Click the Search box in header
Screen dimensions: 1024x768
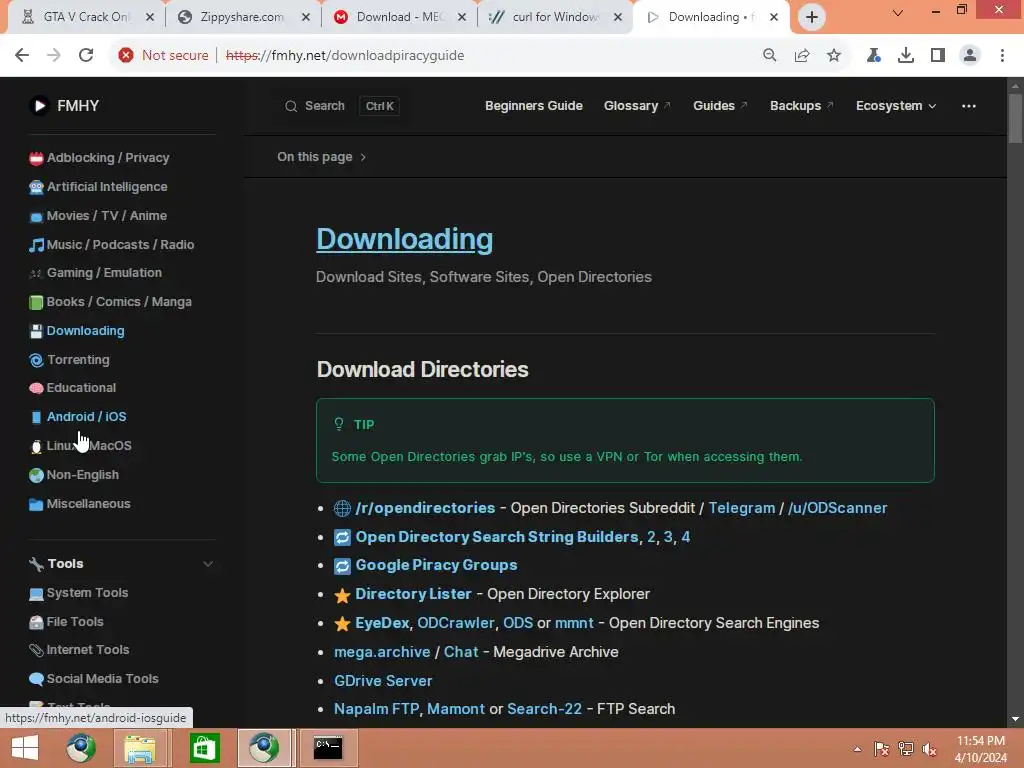(x=342, y=106)
